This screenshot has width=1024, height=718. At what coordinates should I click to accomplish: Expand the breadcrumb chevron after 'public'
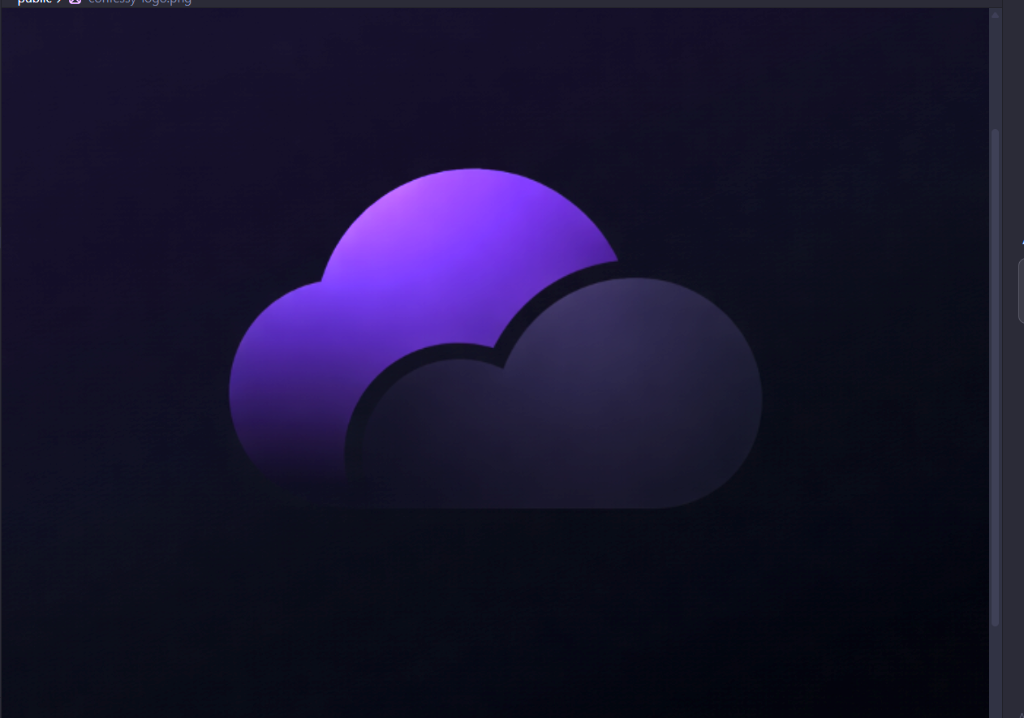point(60,2)
